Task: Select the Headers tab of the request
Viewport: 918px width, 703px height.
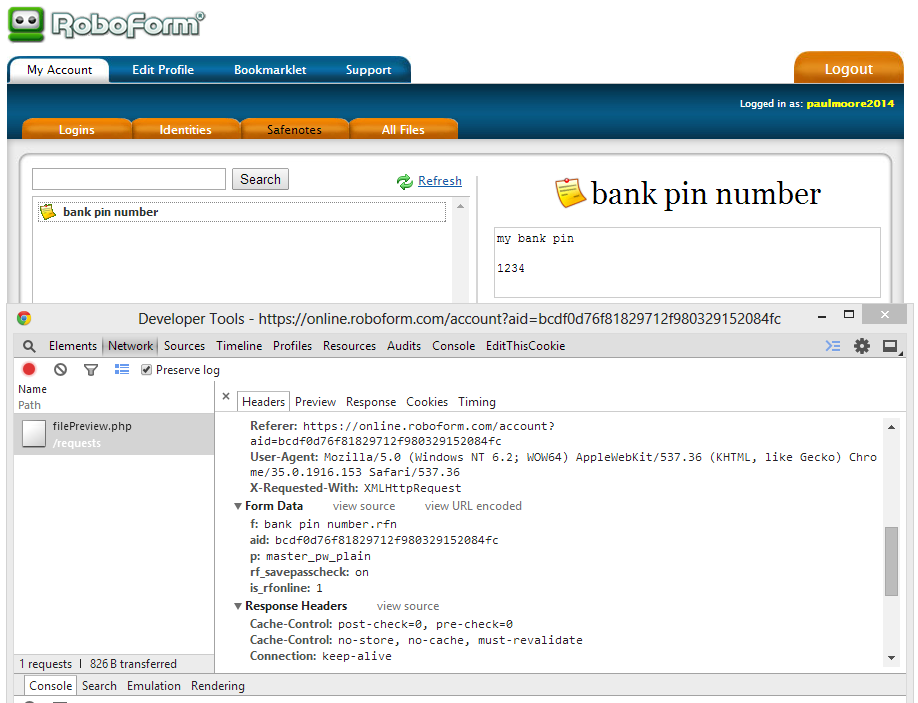Action: [263, 402]
